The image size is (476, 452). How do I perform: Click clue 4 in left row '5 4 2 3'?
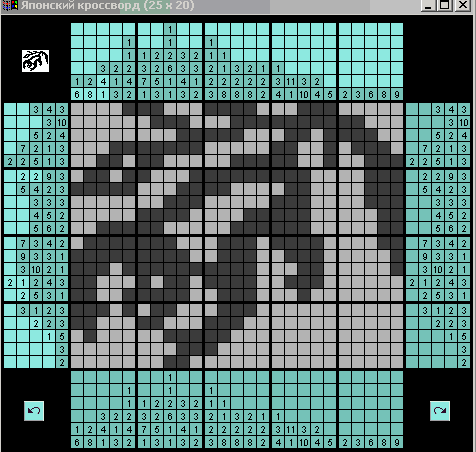click(36, 189)
